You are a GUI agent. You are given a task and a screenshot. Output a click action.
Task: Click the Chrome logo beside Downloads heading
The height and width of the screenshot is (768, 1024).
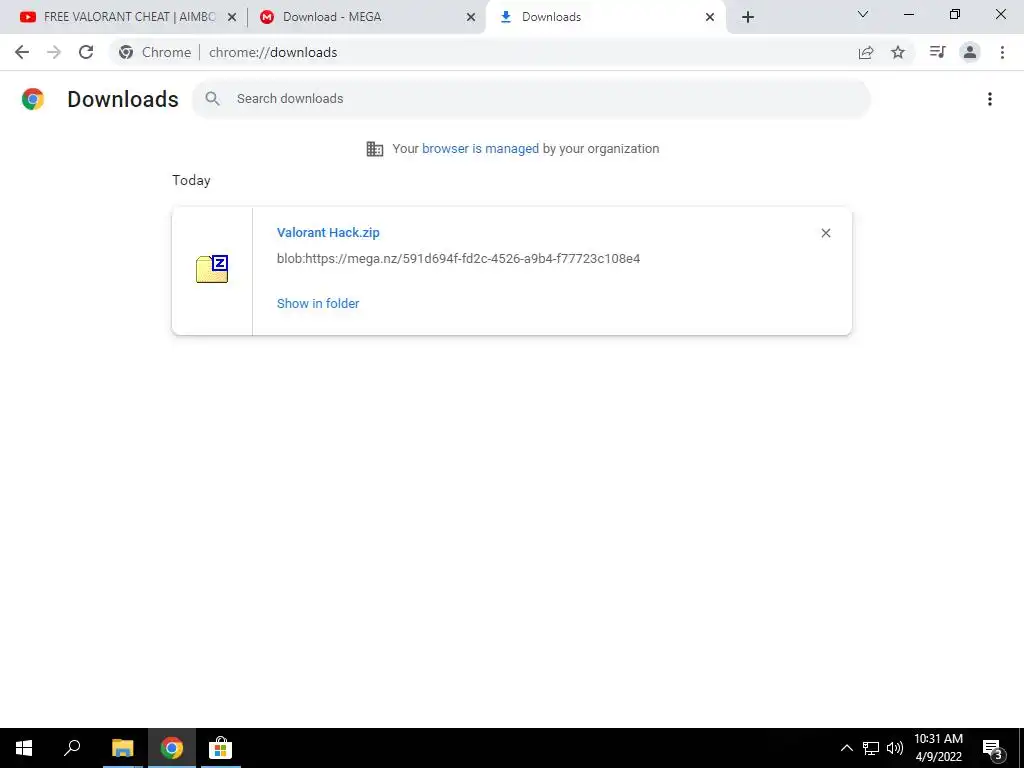point(33,99)
